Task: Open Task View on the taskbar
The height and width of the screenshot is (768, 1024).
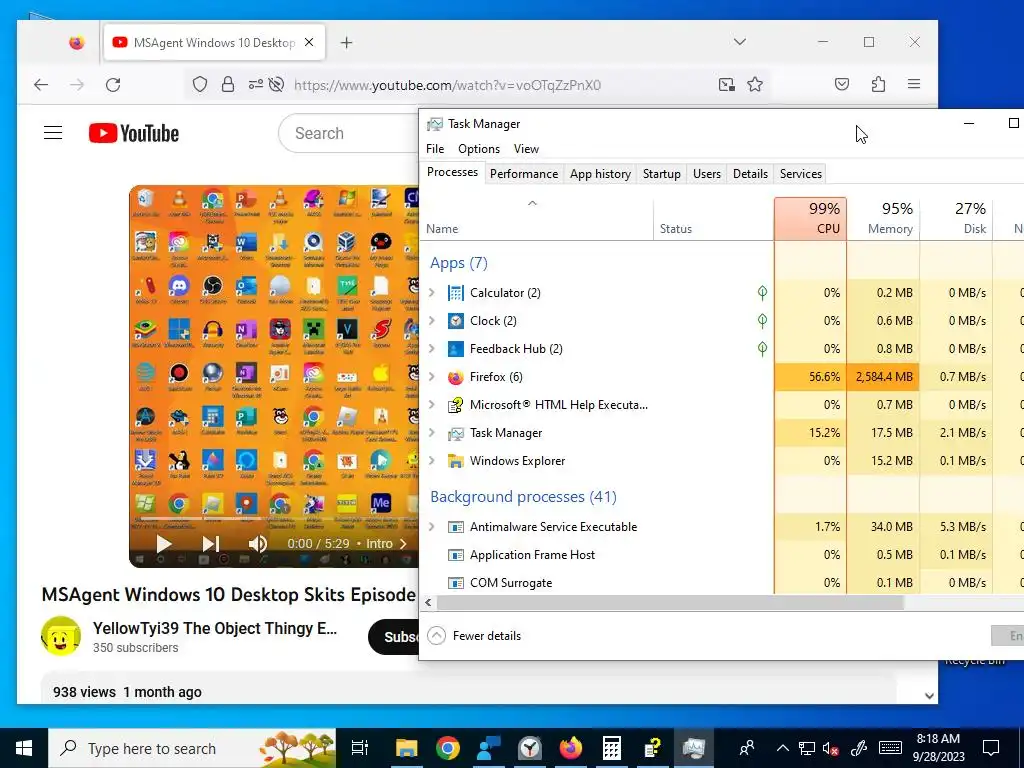Action: pos(359,748)
